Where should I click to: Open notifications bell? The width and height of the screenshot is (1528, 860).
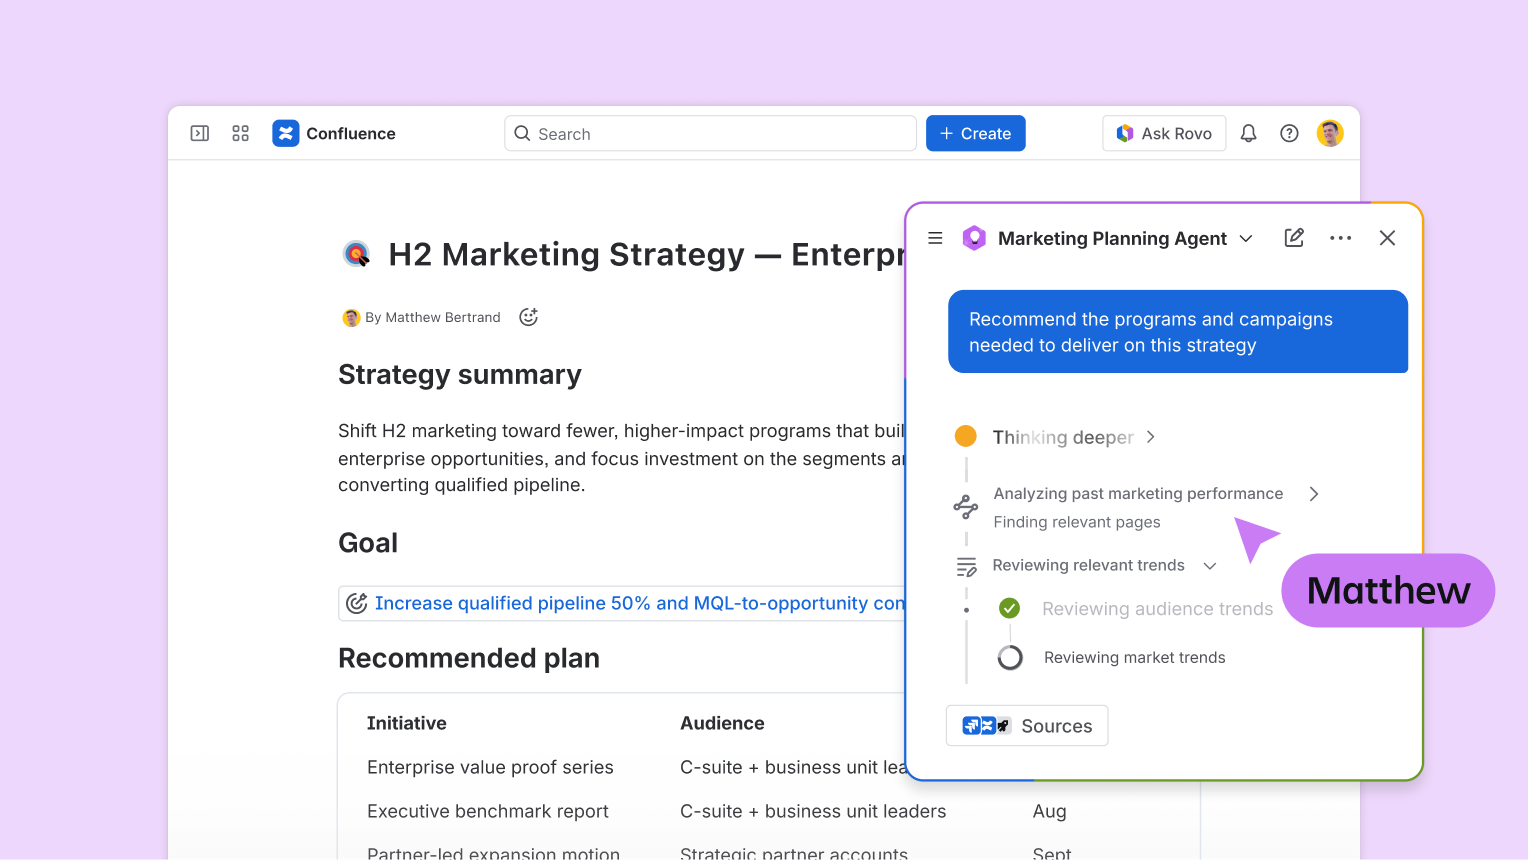point(1249,133)
